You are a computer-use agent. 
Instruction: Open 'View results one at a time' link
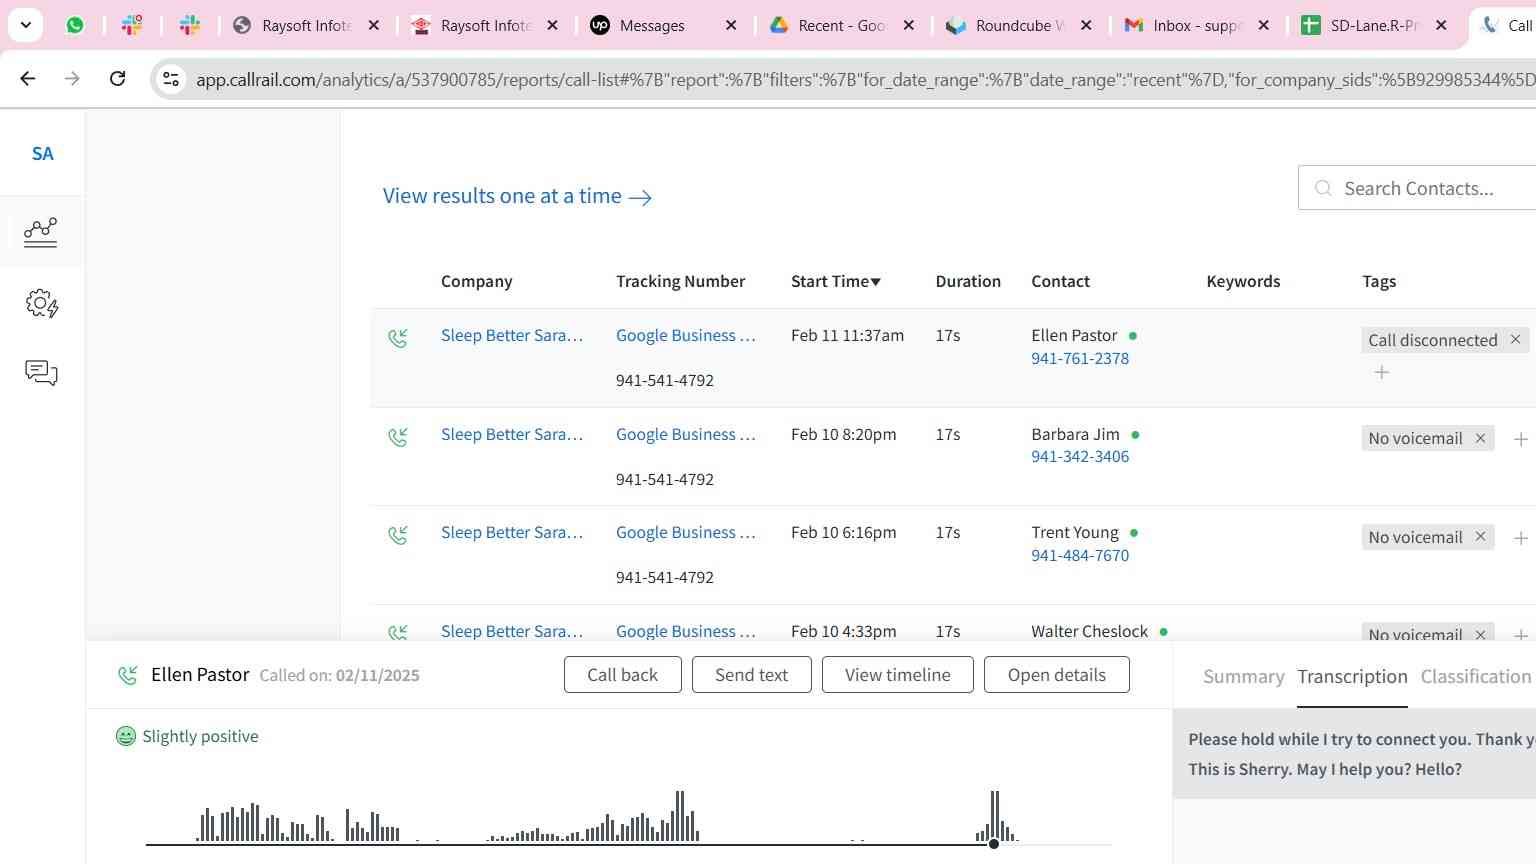coord(517,196)
